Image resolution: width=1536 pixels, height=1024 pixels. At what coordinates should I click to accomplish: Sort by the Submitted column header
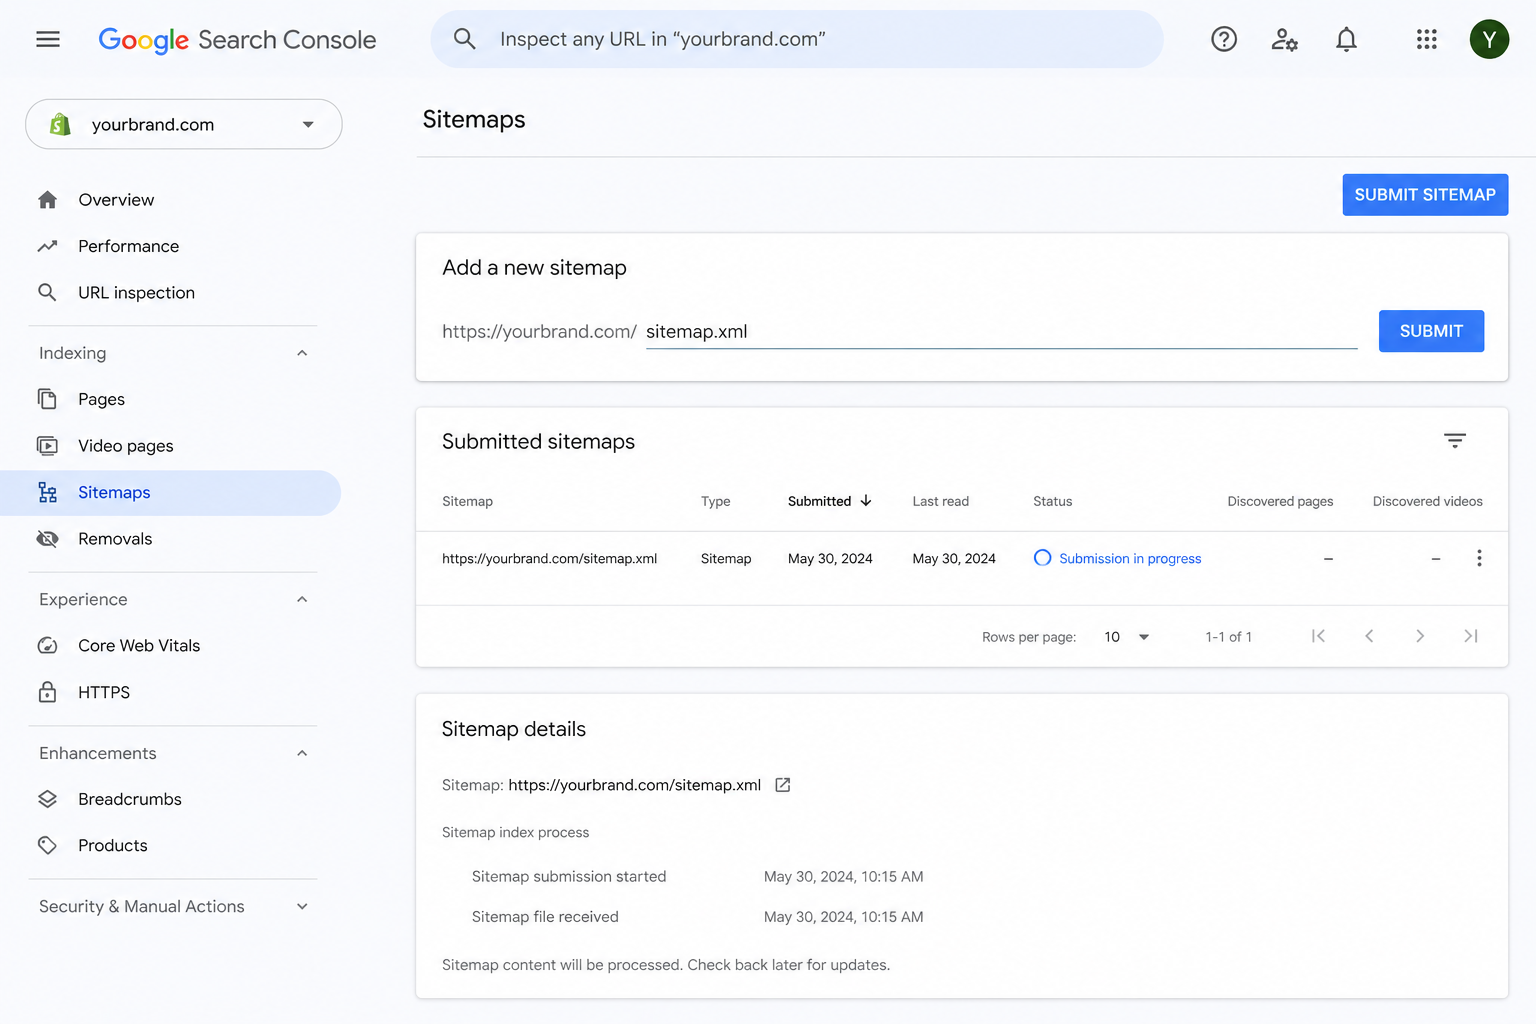[x=819, y=501]
